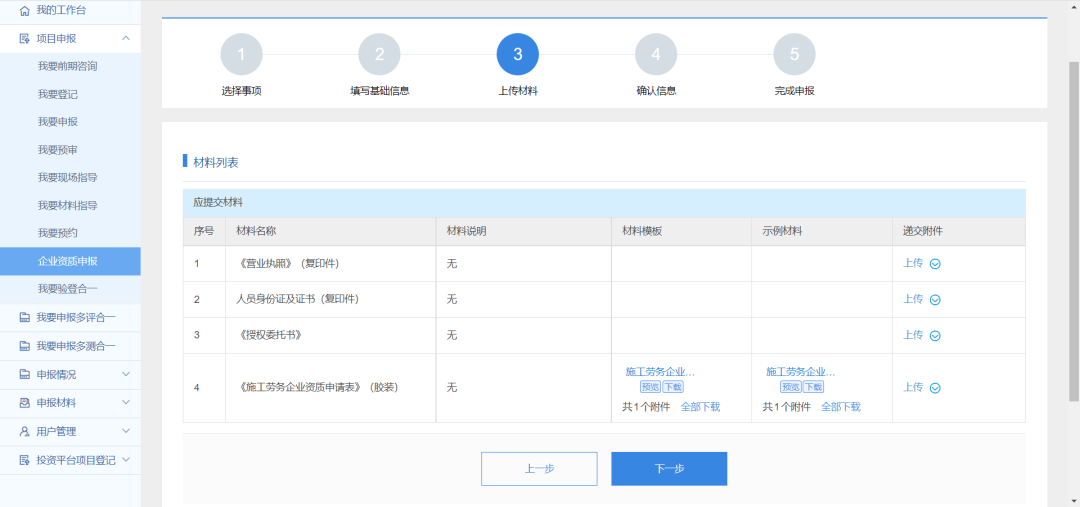
Task: Click the 申报材料 icon in sidebar
Action: [25, 403]
